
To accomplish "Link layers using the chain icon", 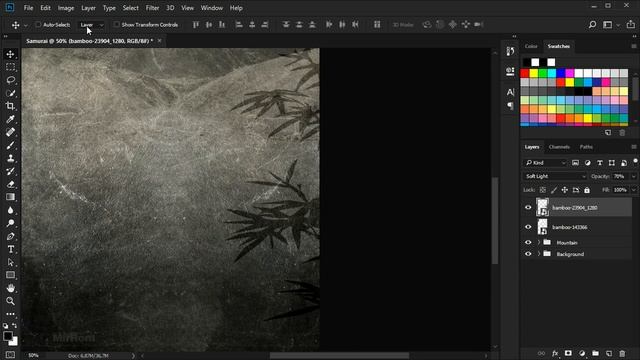I will click(541, 353).
